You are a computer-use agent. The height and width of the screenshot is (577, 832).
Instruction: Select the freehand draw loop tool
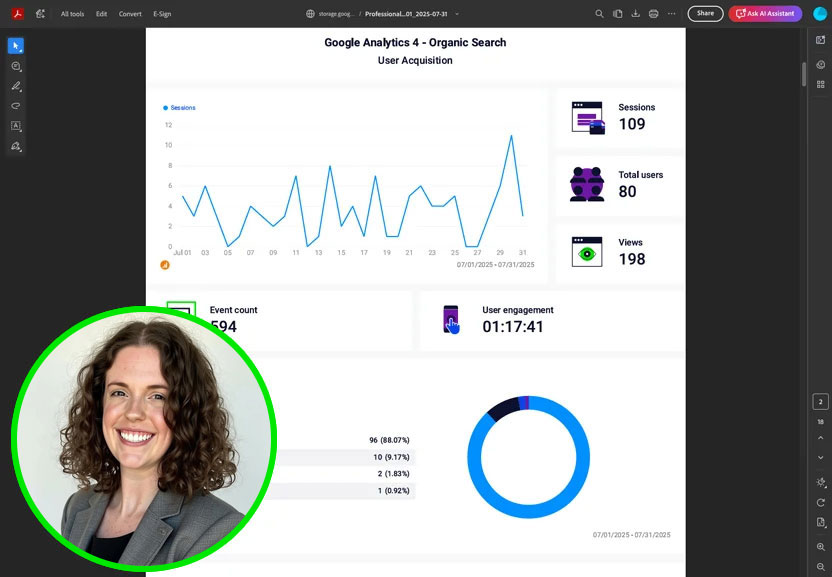[16, 106]
